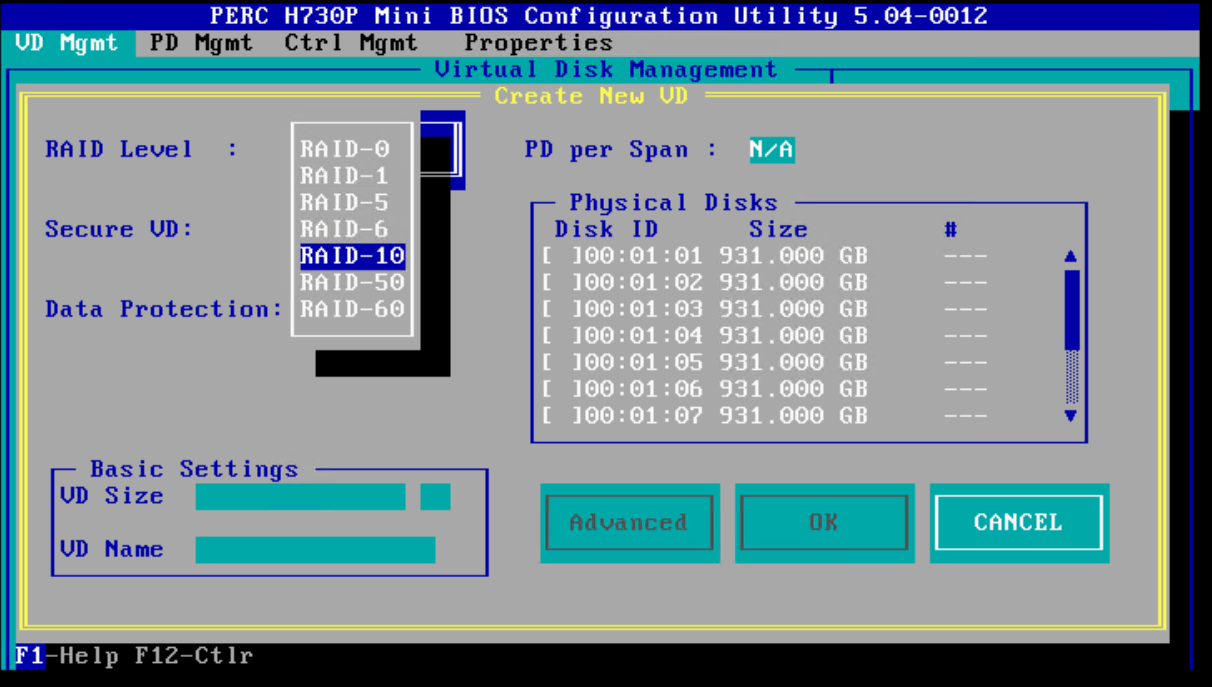Check disk 00:01:02 checkbox
Screen dimensions: 1212x687
(x=562, y=283)
